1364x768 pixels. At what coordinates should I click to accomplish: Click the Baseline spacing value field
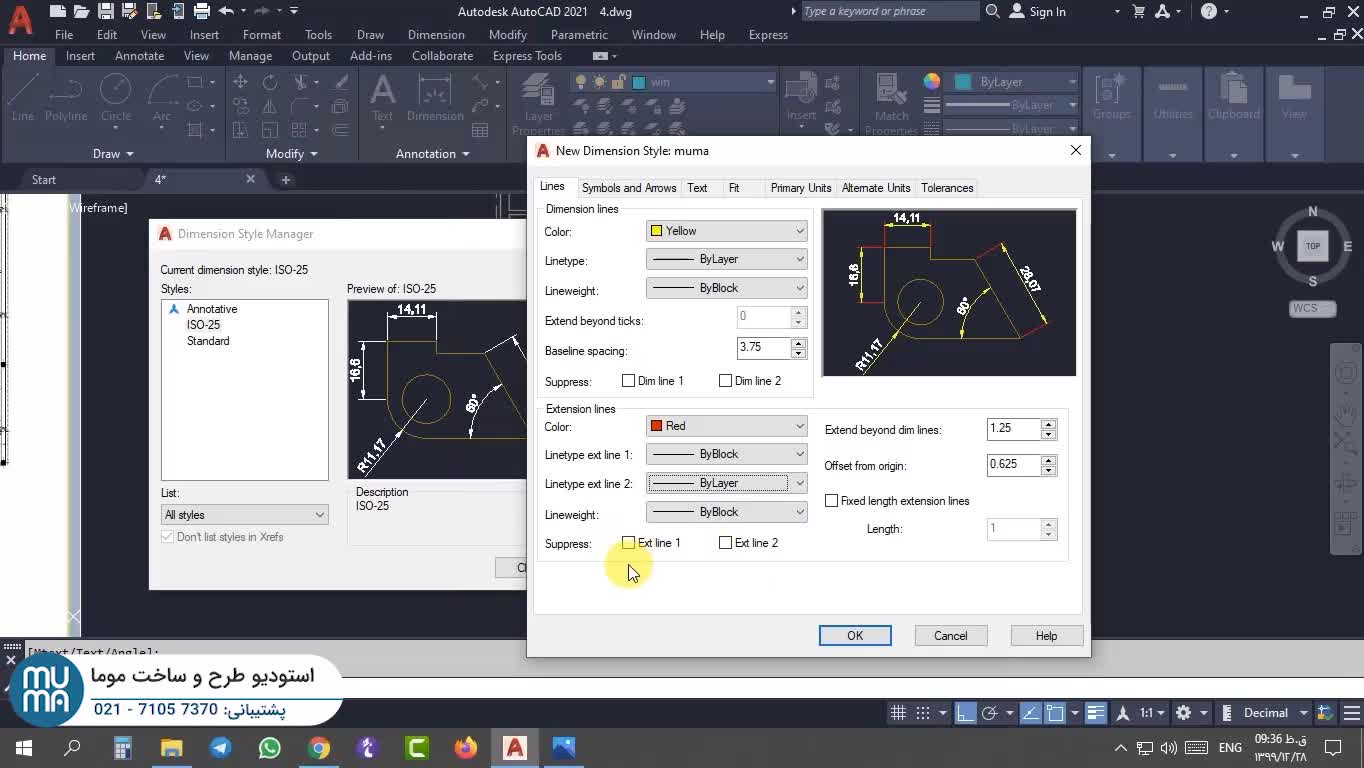click(764, 348)
